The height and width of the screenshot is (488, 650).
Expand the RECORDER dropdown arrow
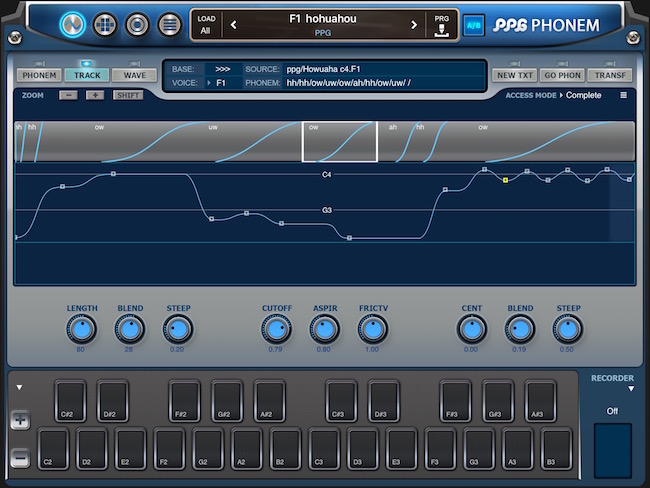point(631,388)
